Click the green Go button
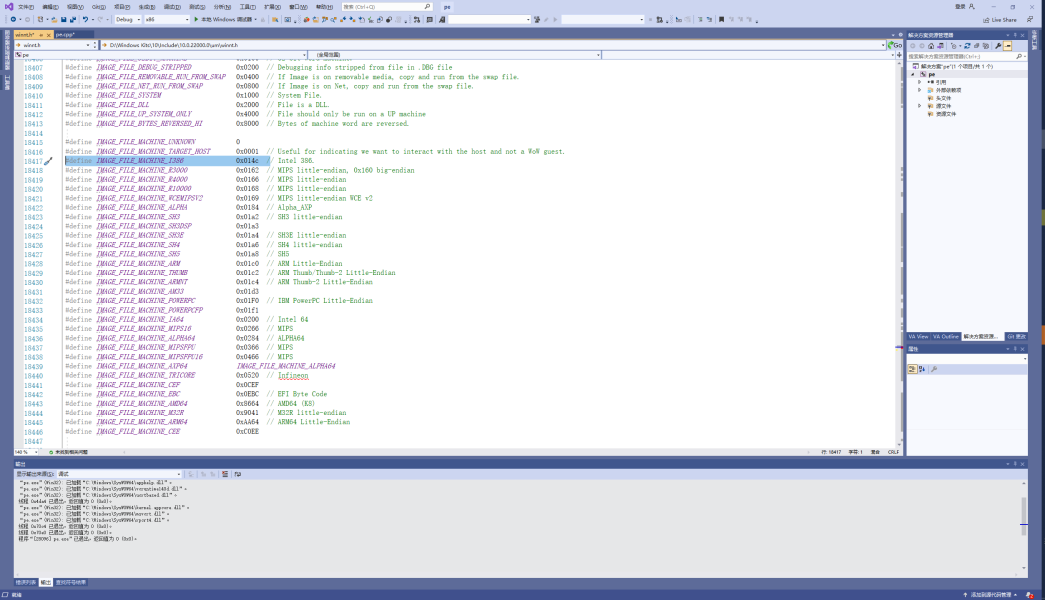 894,45
